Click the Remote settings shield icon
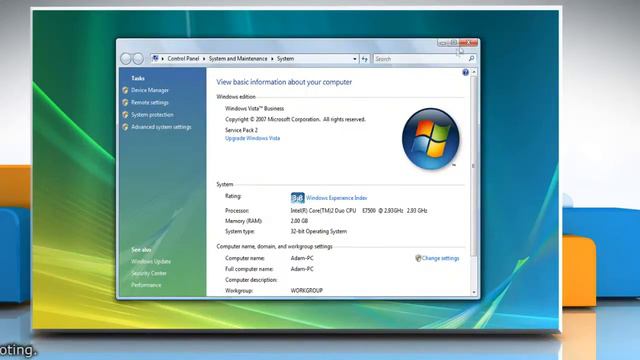Image resolution: width=640 pixels, height=360 pixels. click(x=125, y=102)
